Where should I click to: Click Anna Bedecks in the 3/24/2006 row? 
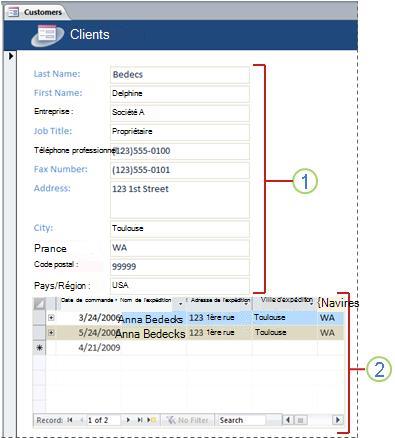[151, 319]
